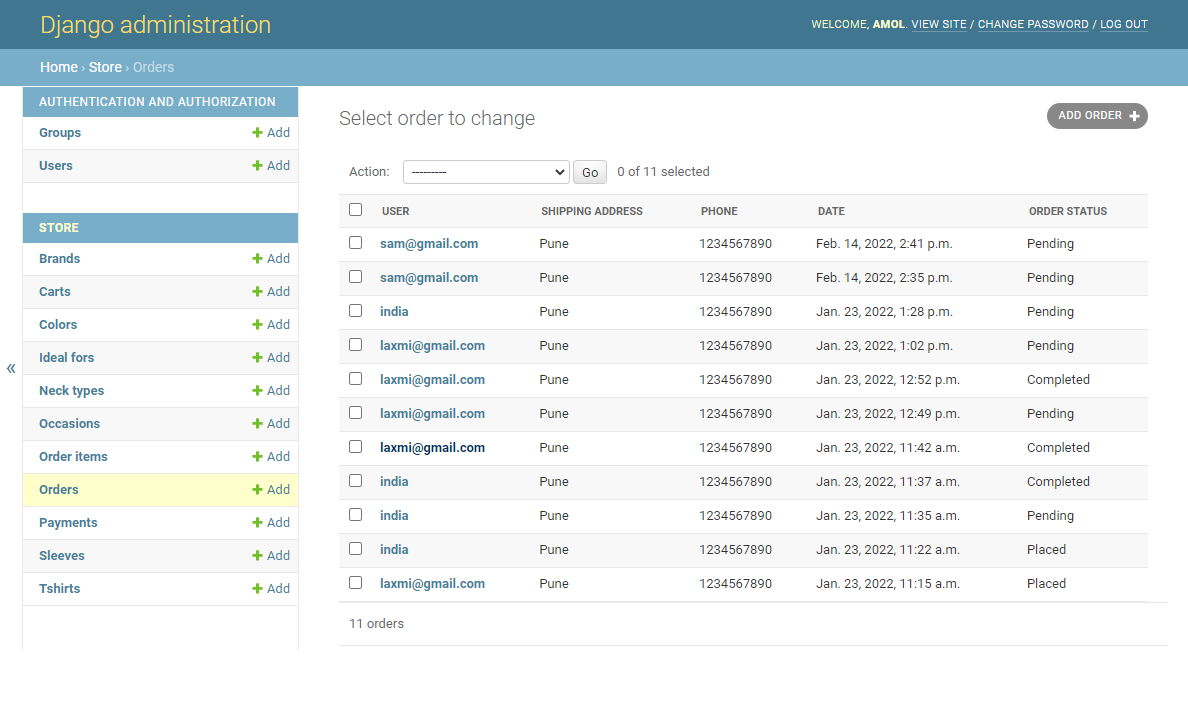Open india order from 11:22 a.m.
This screenshot has height=716, width=1188.
tap(394, 550)
